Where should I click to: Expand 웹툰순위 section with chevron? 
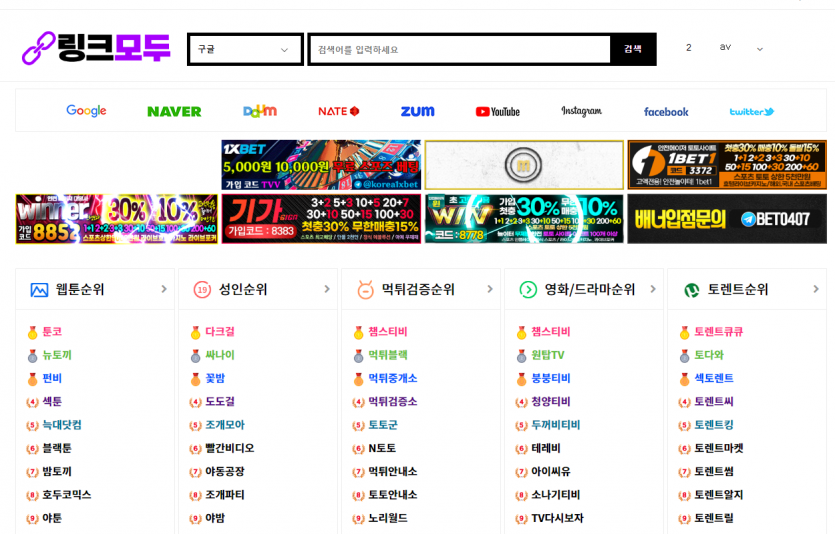coord(164,289)
